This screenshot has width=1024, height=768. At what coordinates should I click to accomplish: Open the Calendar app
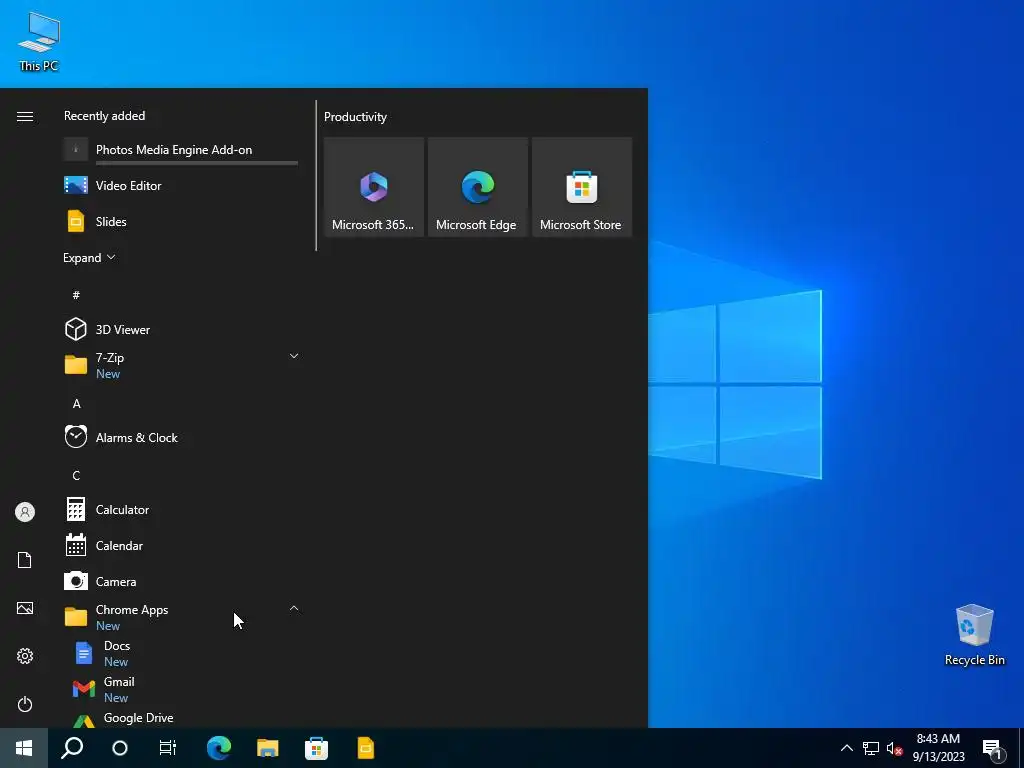coord(181,545)
